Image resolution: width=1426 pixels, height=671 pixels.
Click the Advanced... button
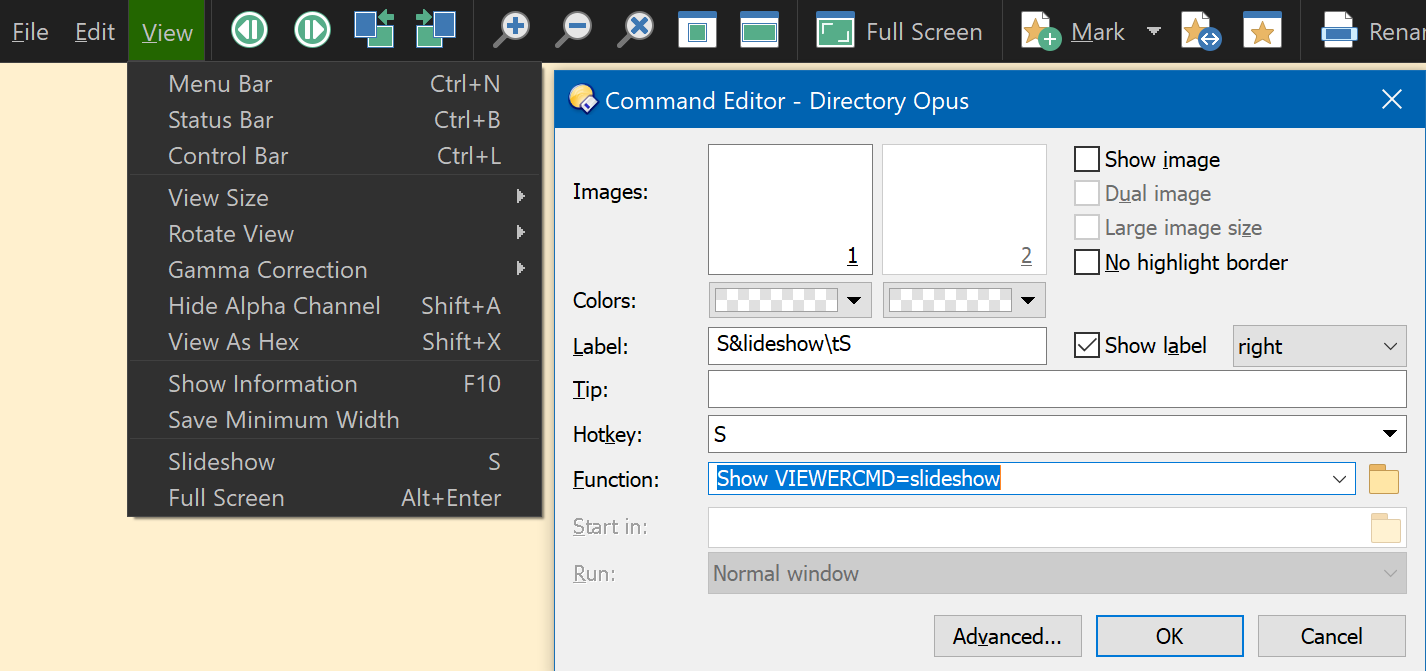point(1007,636)
